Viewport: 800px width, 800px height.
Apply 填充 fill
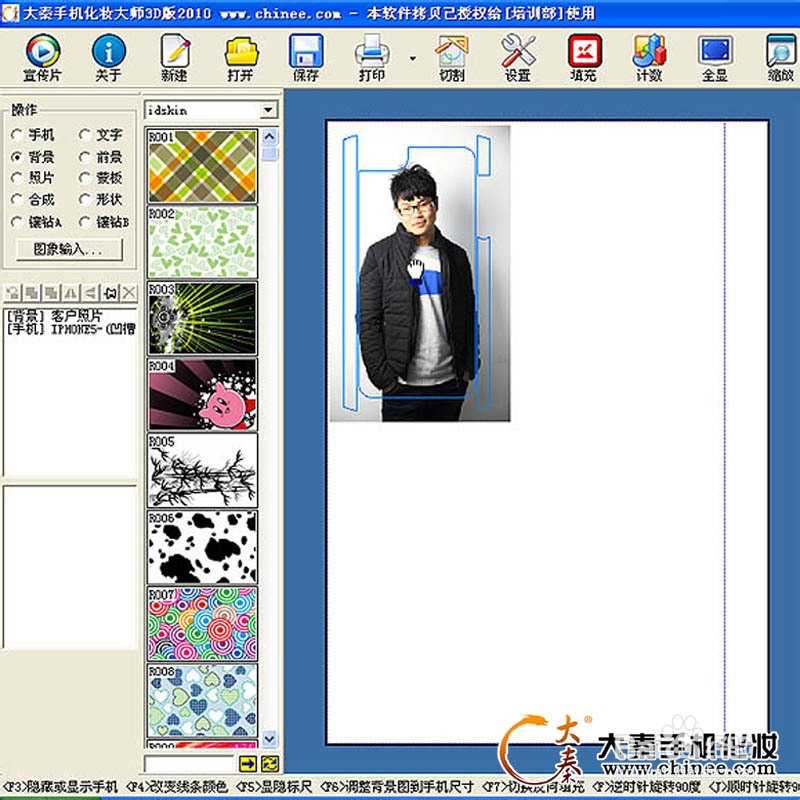coord(584,58)
